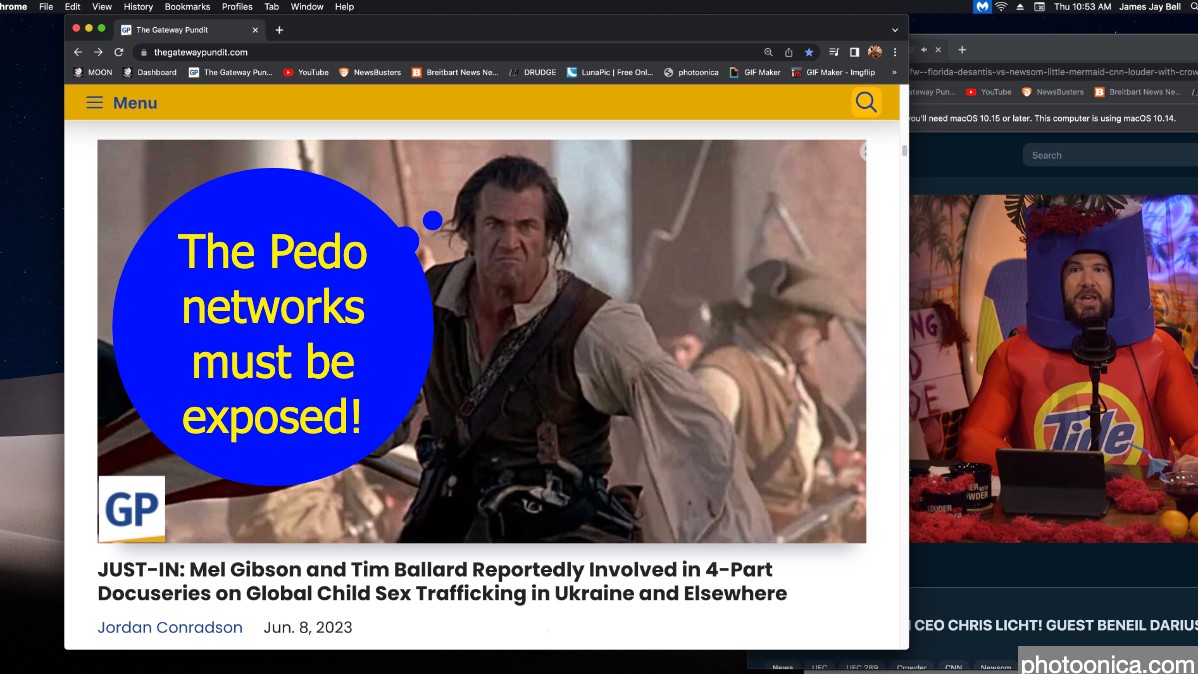Show hidden bookmarks with the double chevron
This screenshot has height=674, width=1198.
894,73
